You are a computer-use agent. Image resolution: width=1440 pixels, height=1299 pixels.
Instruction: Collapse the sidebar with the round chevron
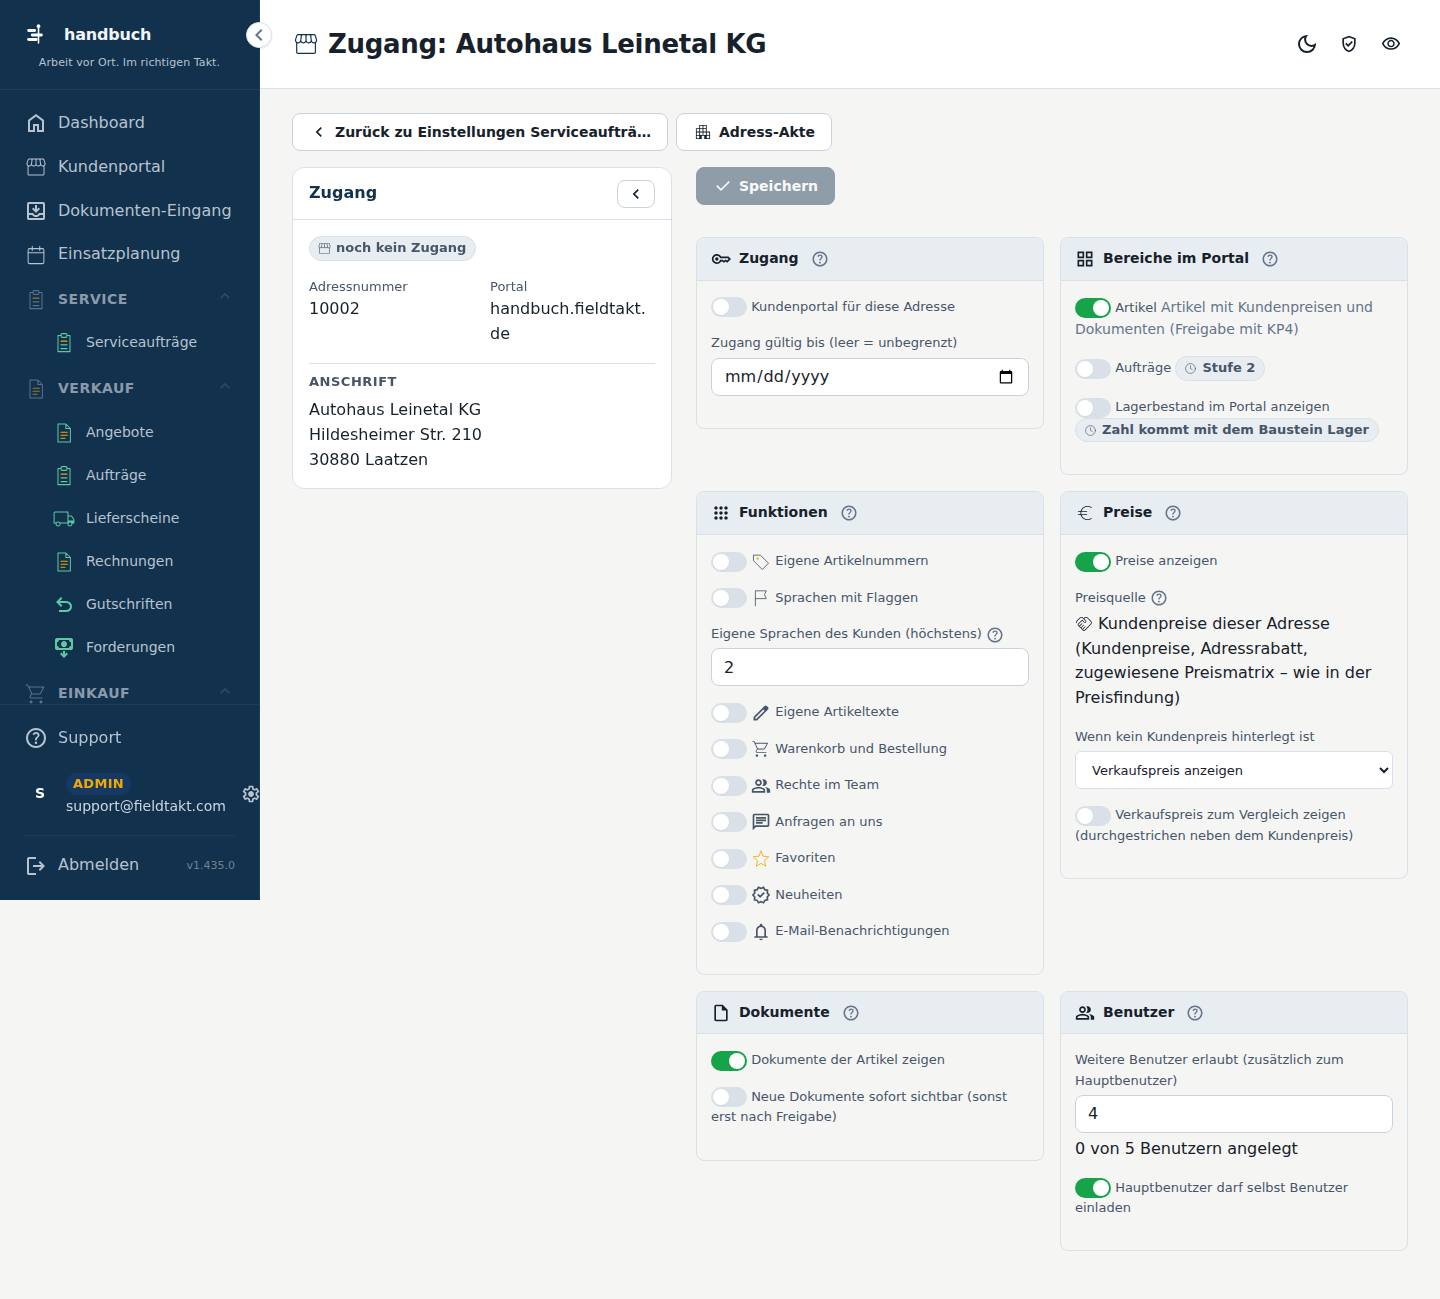pyautogui.click(x=258, y=35)
